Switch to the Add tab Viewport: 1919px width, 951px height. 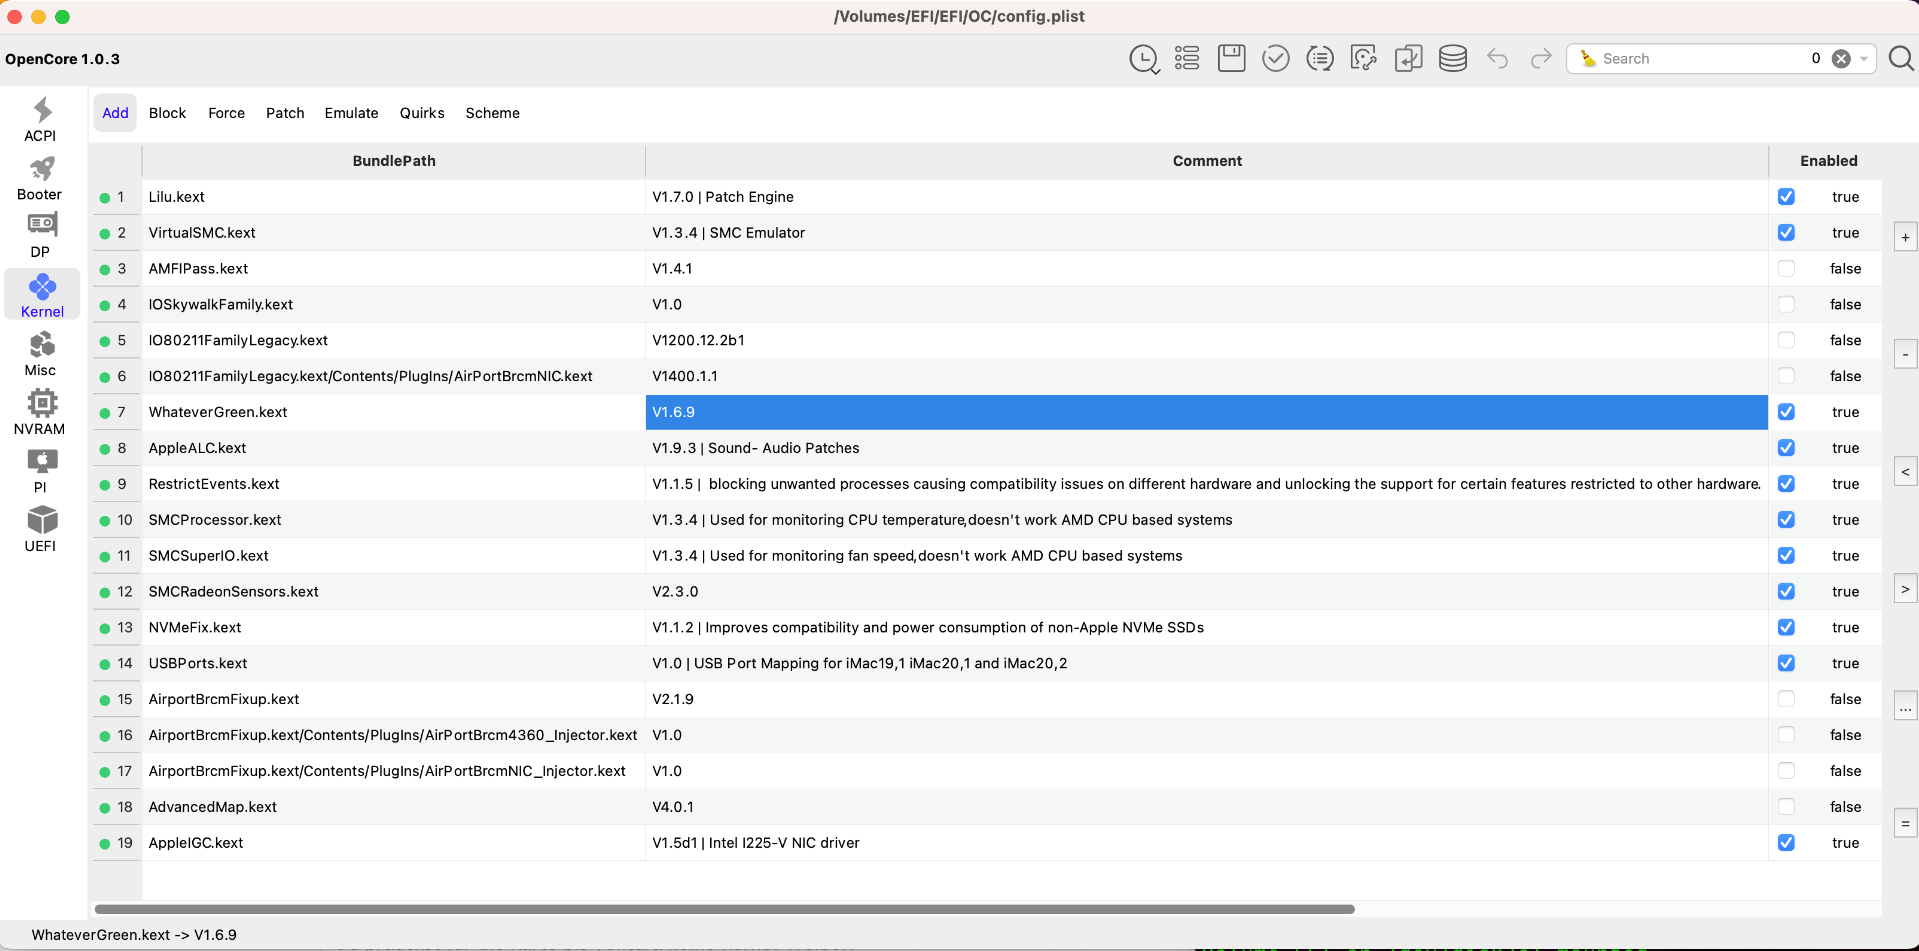(x=115, y=113)
